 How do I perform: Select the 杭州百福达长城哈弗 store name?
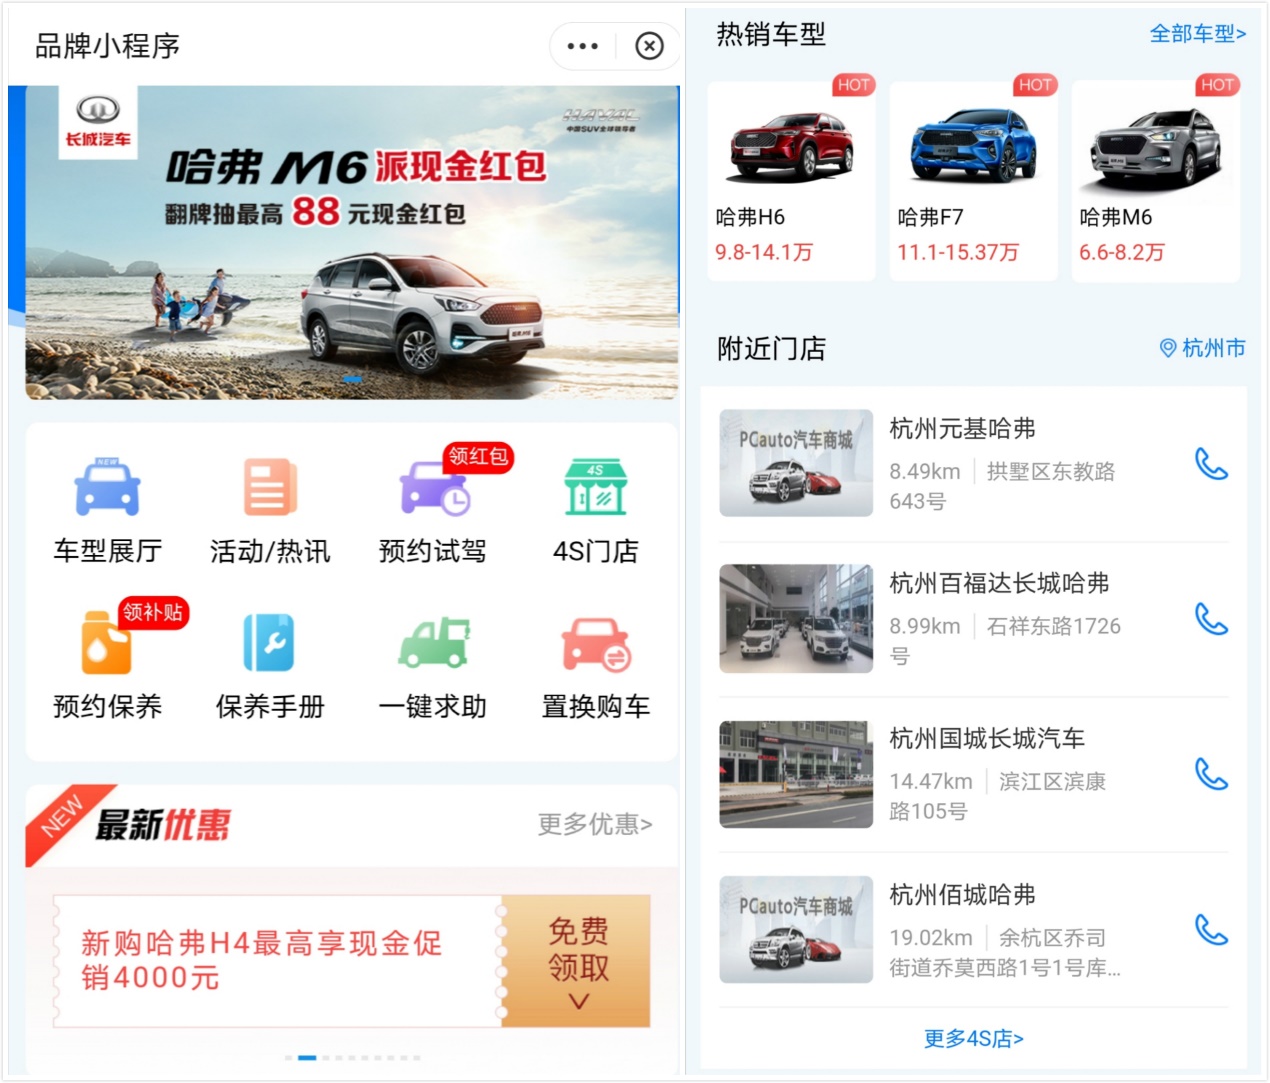[x=1000, y=583]
